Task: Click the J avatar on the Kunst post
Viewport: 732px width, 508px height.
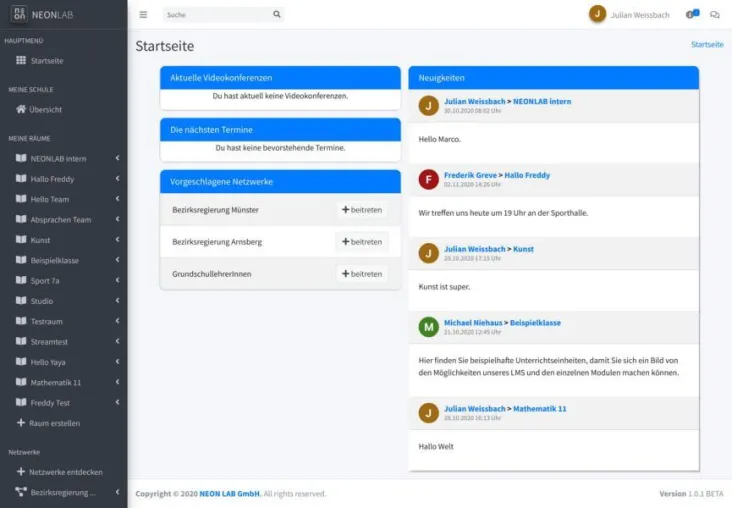Action: [429, 253]
